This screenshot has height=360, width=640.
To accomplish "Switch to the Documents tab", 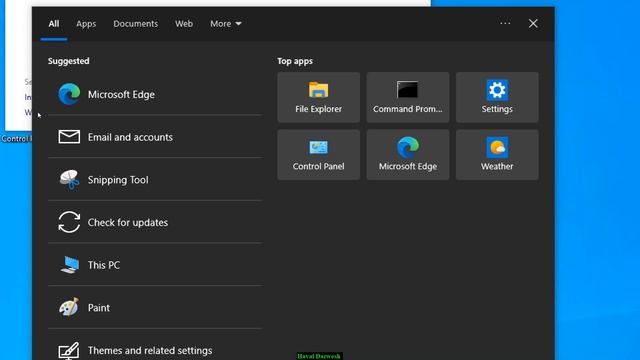I will pyautogui.click(x=136, y=24).
